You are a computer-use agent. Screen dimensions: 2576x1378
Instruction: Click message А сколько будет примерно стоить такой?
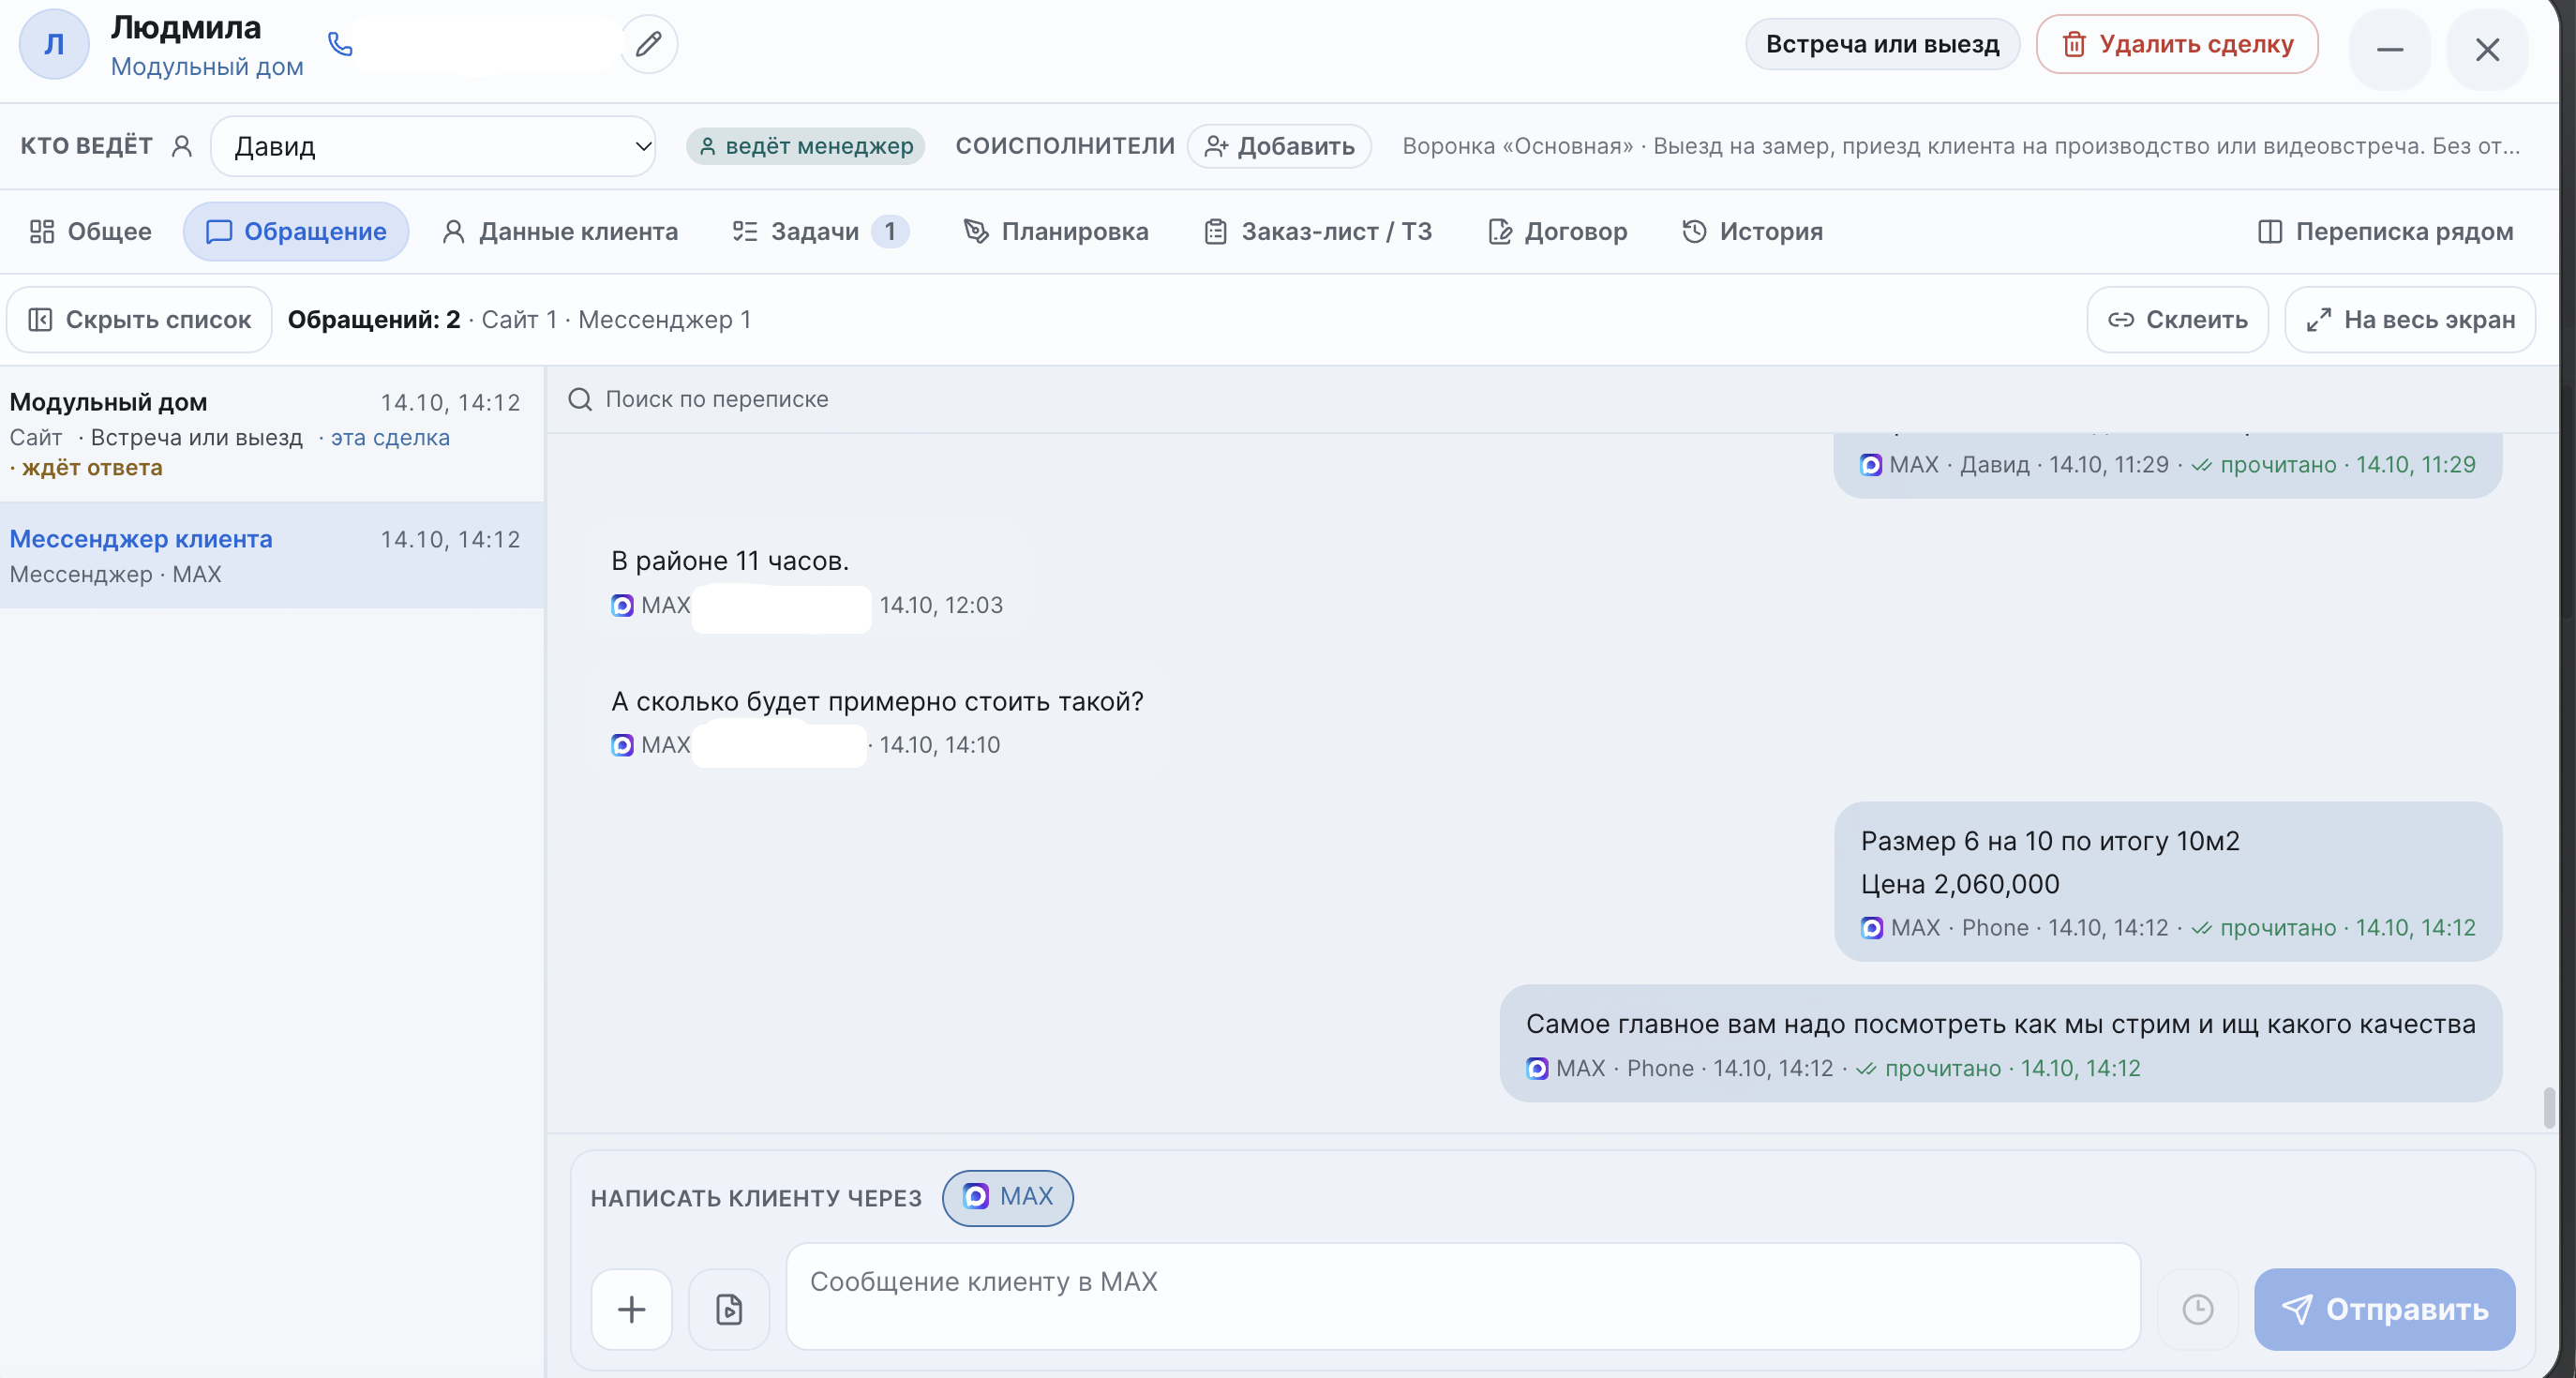[877, 701]
